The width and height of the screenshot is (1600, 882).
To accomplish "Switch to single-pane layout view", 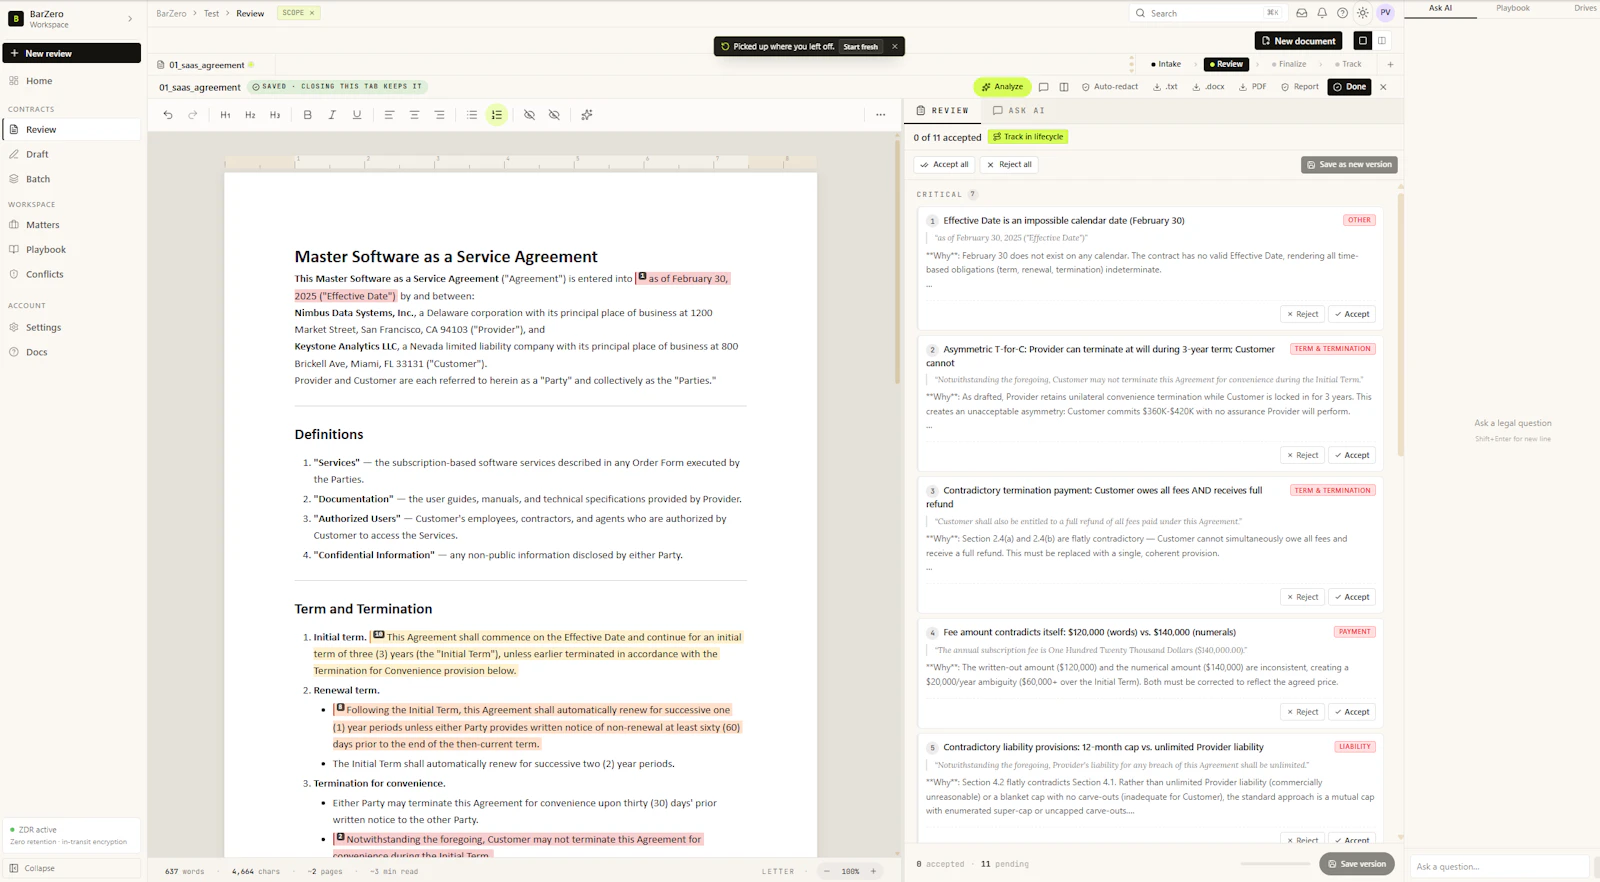I will 1362,41.
